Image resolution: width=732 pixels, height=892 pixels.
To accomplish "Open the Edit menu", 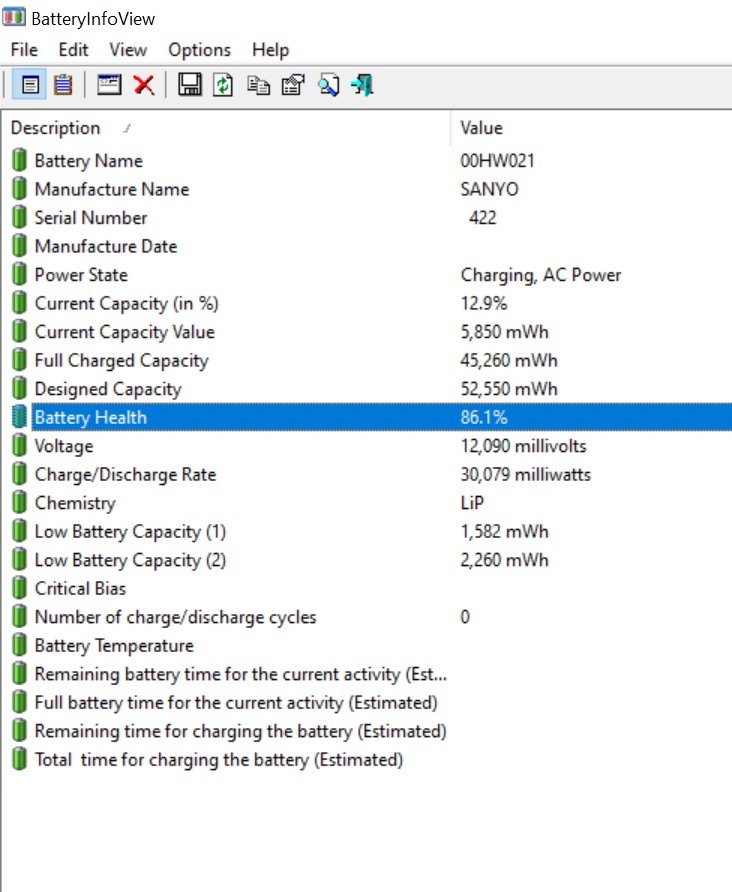I will coord(73,50).
